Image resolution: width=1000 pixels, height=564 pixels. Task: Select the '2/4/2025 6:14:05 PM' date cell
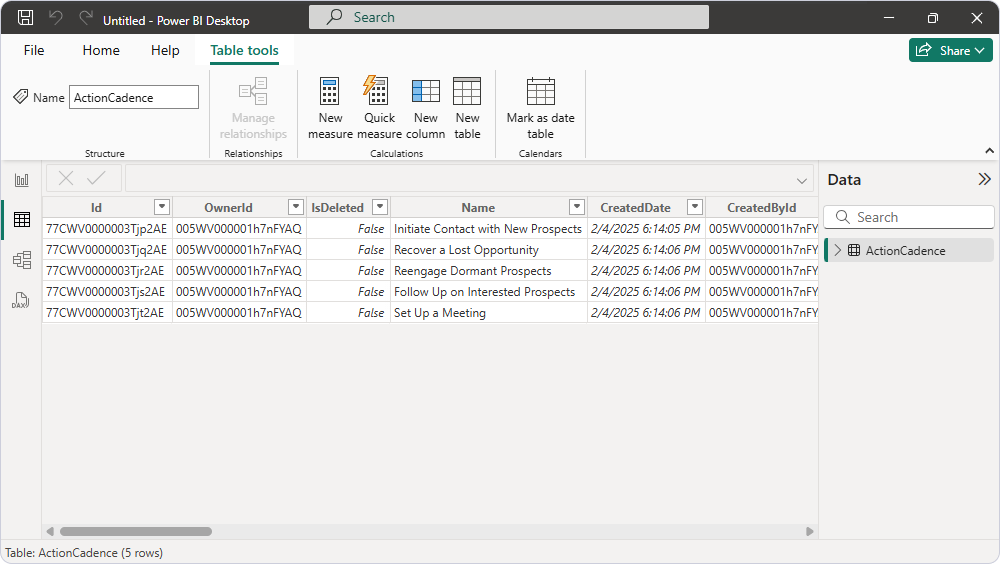646,229
